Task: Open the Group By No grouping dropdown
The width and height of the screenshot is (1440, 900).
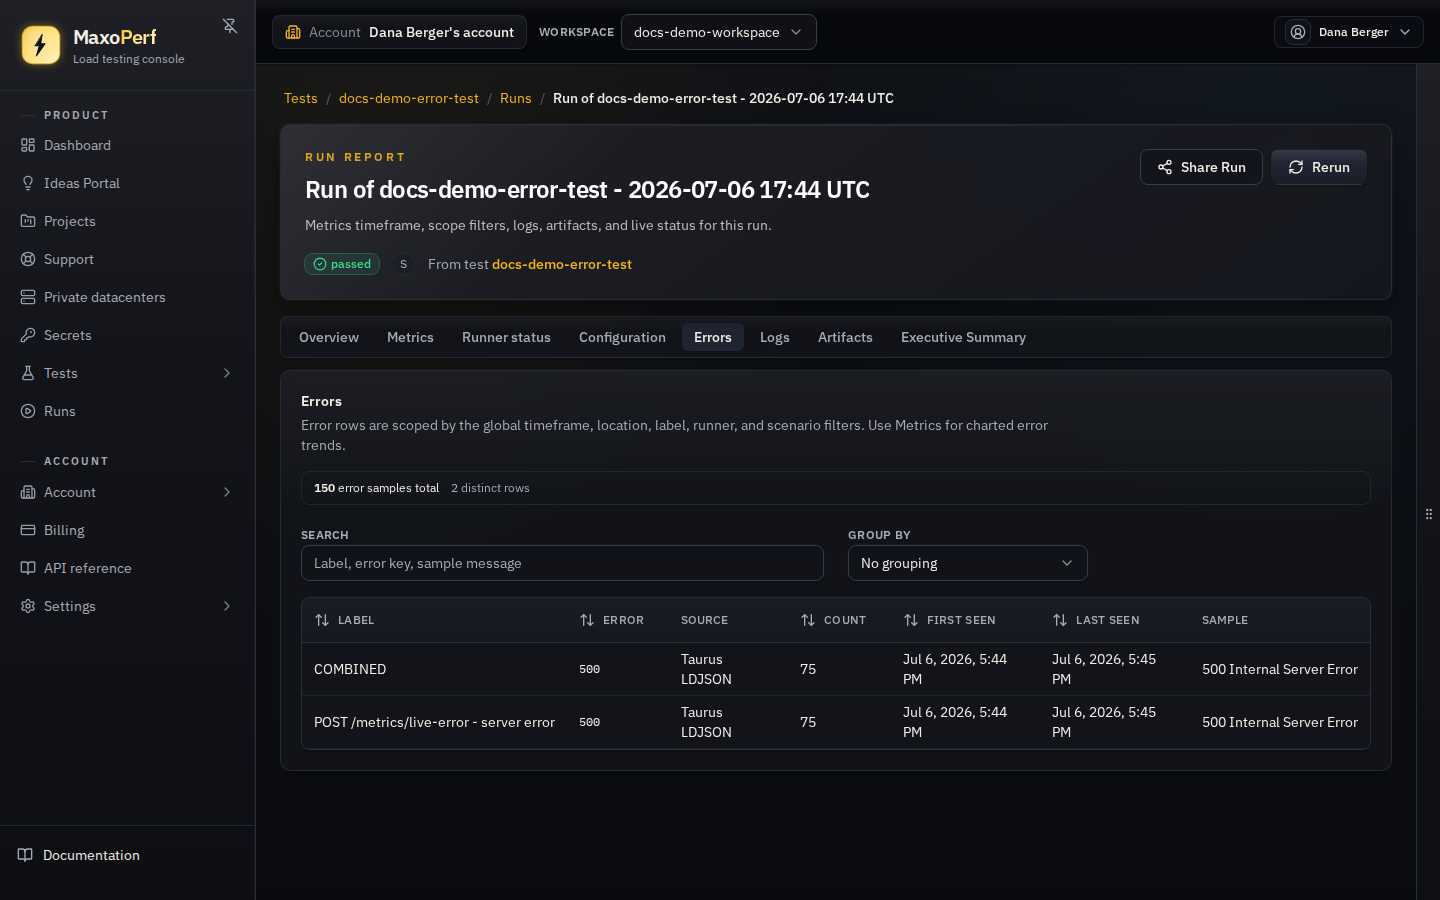Action: [967, 563]
